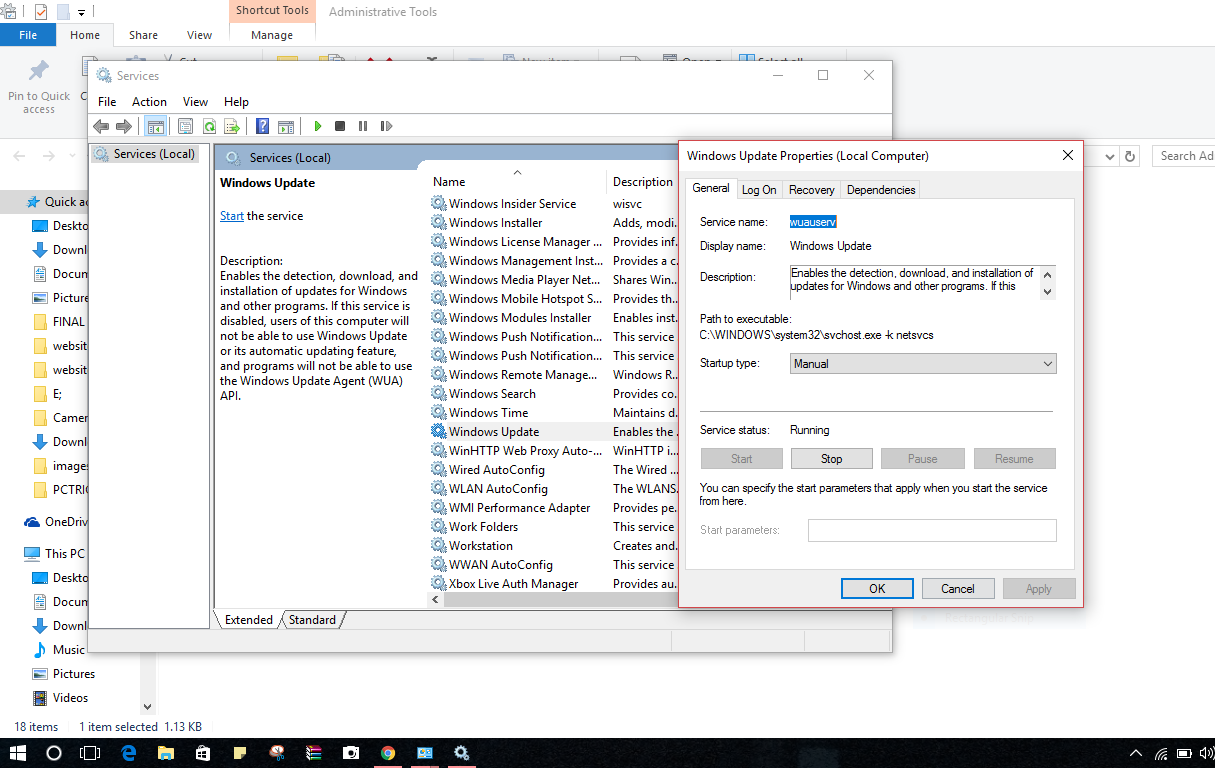Click the Start parameters input field

932,530
